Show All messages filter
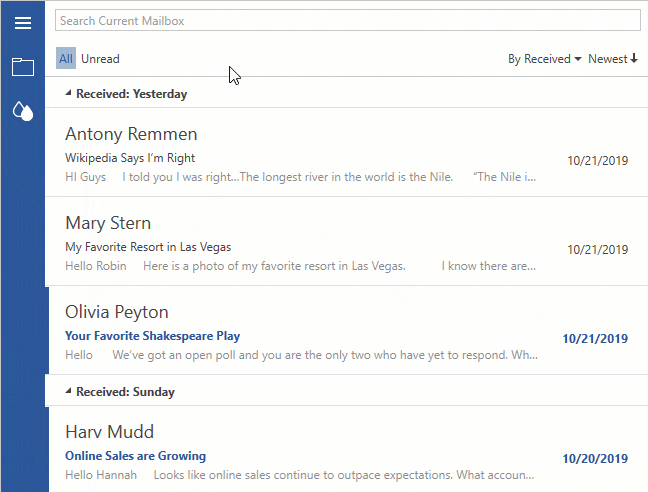This screenshot has height=492, width=648. (x=66, y=59)
